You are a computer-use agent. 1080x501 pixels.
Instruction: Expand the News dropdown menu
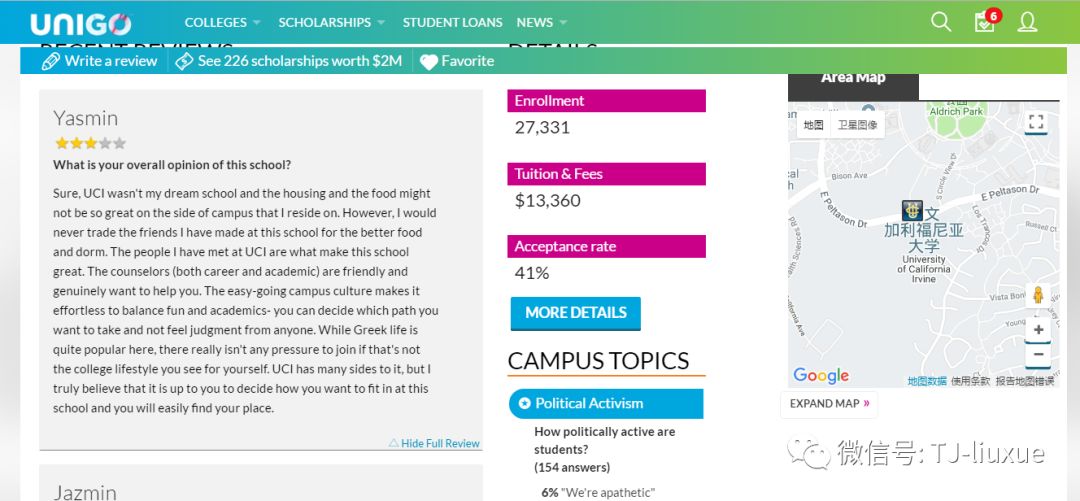click(x=541, y=23)
